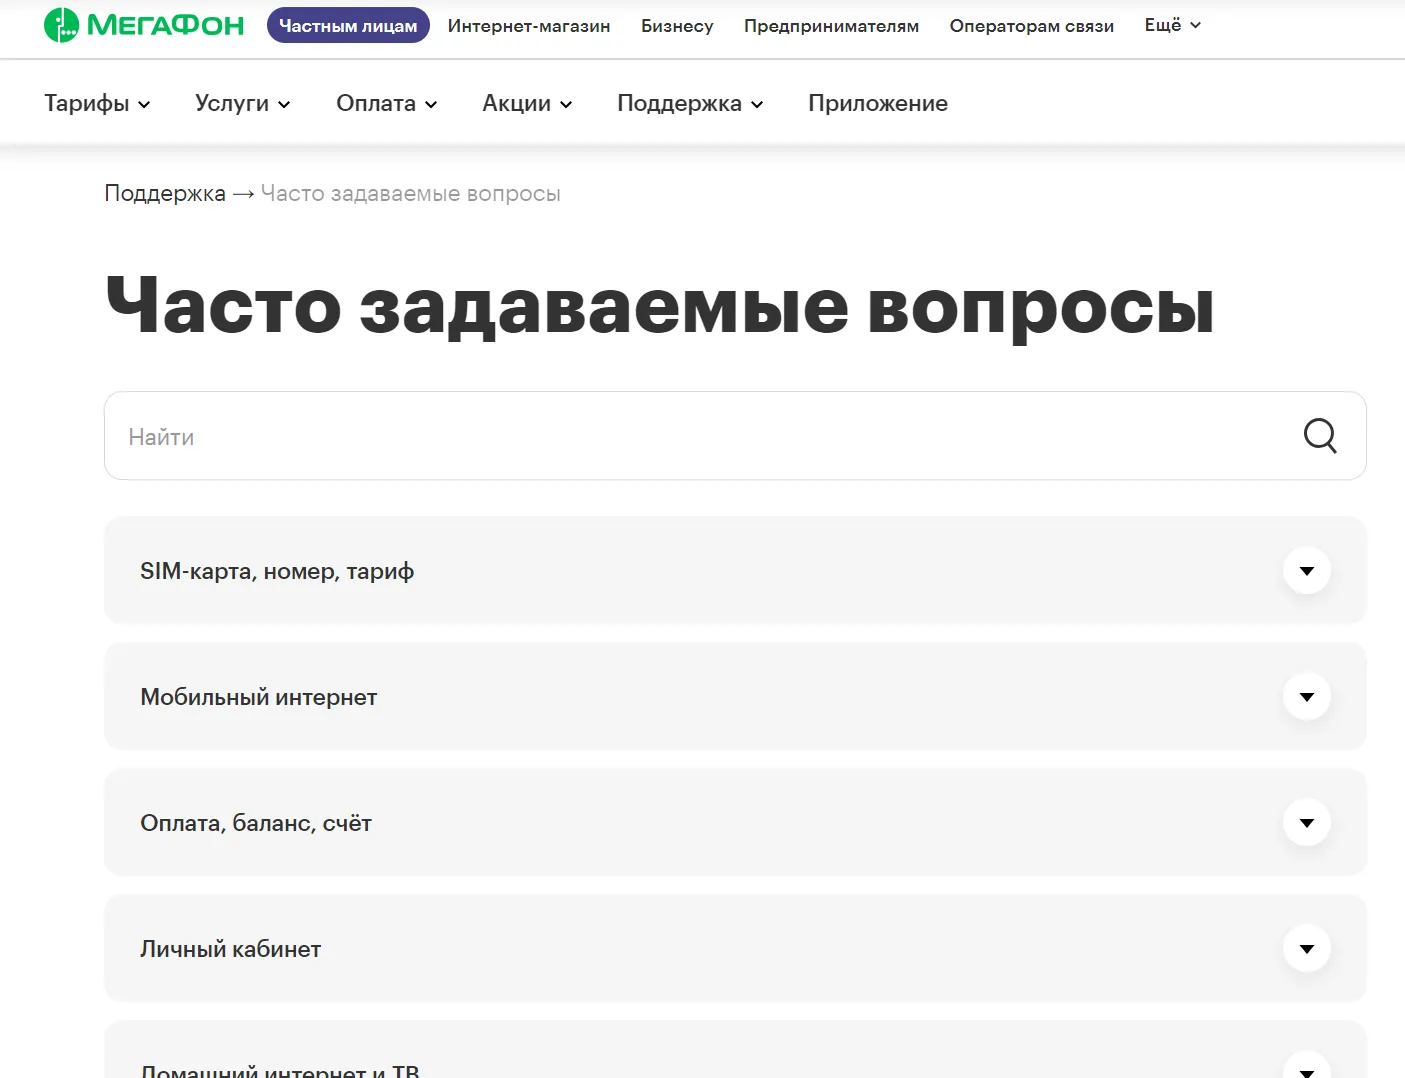The height and width of the screenshot is (1078, 1405).
Task: Open the Услуги dropdown menu
Action: point(242,104)
